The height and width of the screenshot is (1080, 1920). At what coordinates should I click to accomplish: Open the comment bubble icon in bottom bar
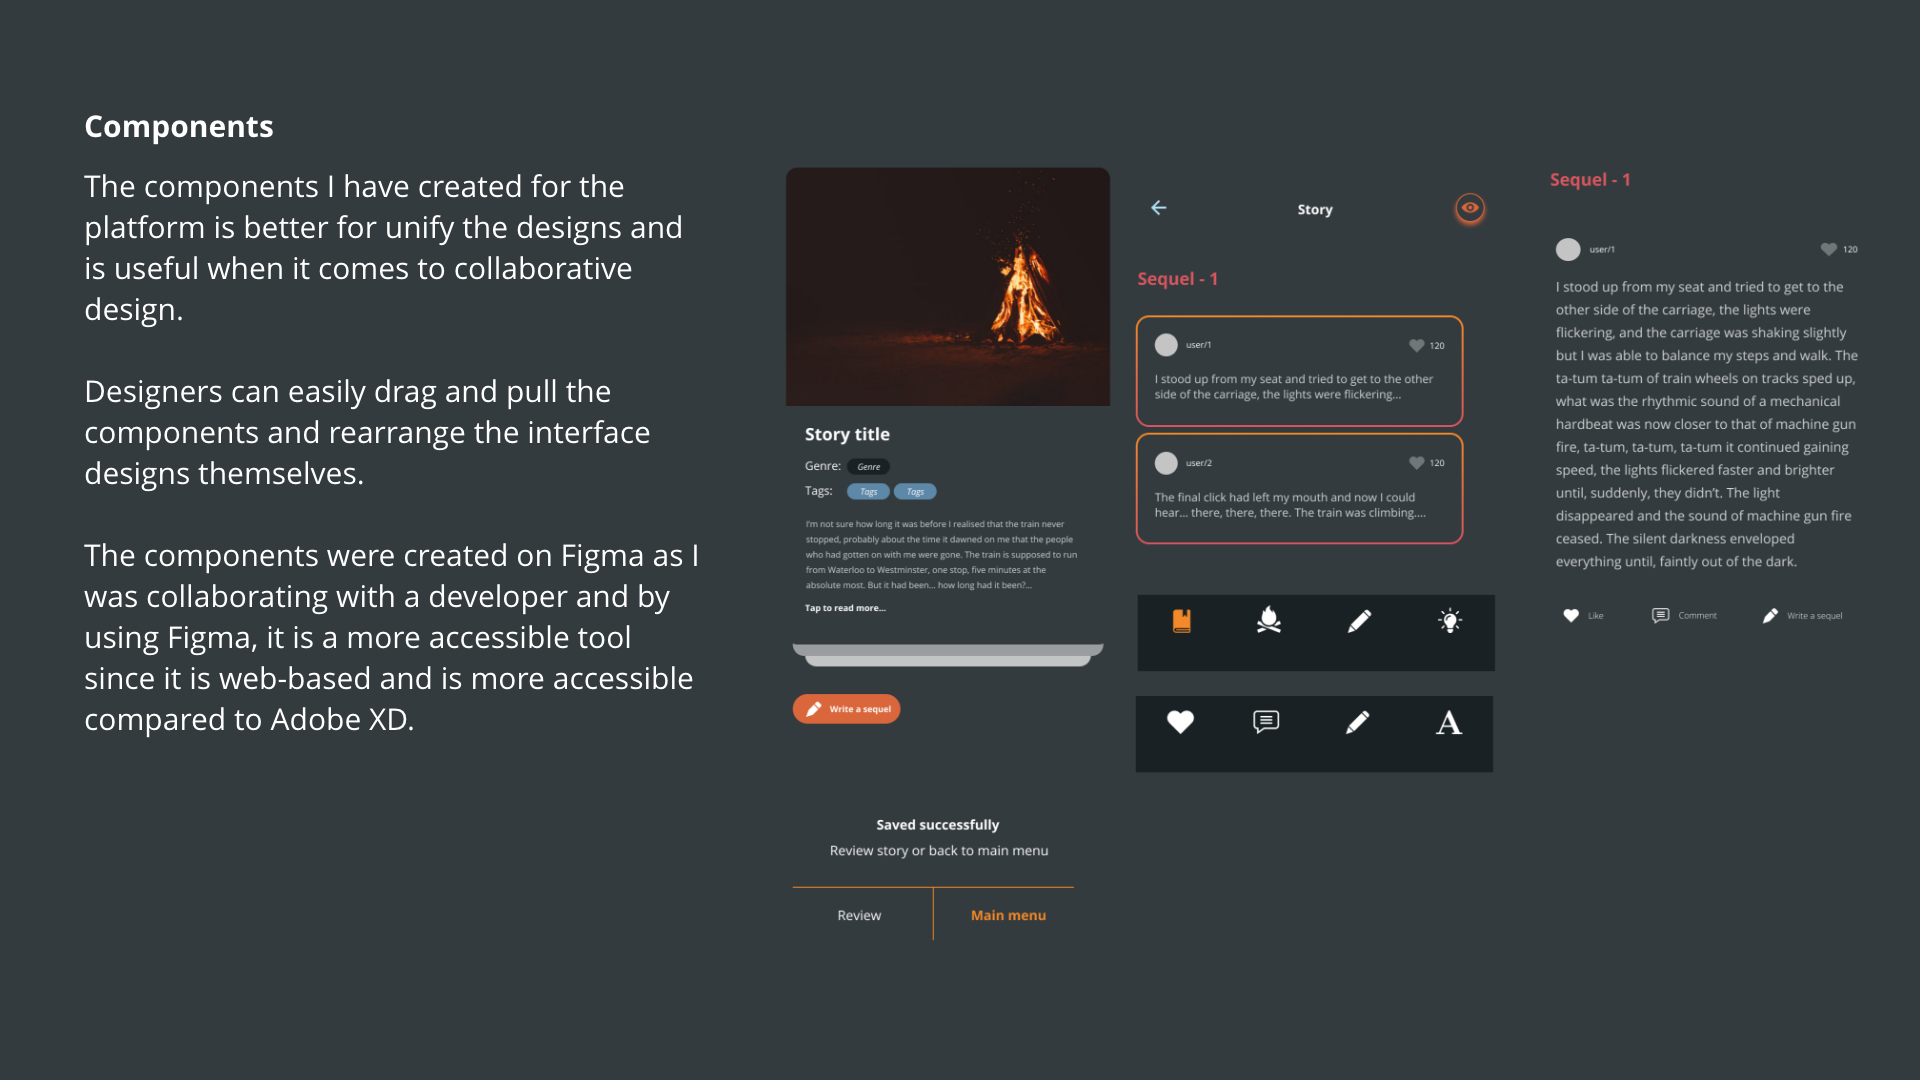point(1266,721)
